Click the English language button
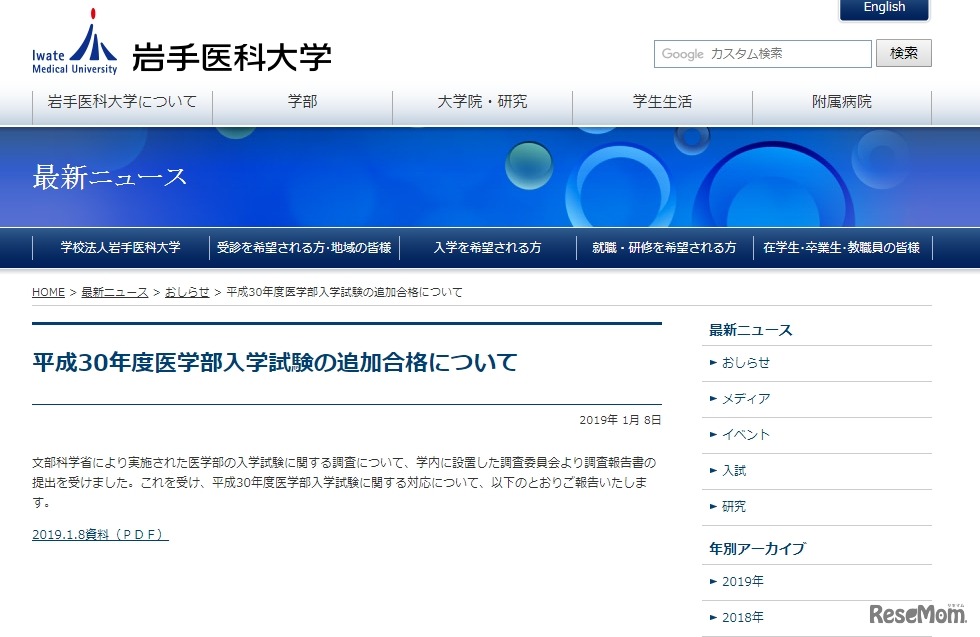 click(x=882, y=8)
